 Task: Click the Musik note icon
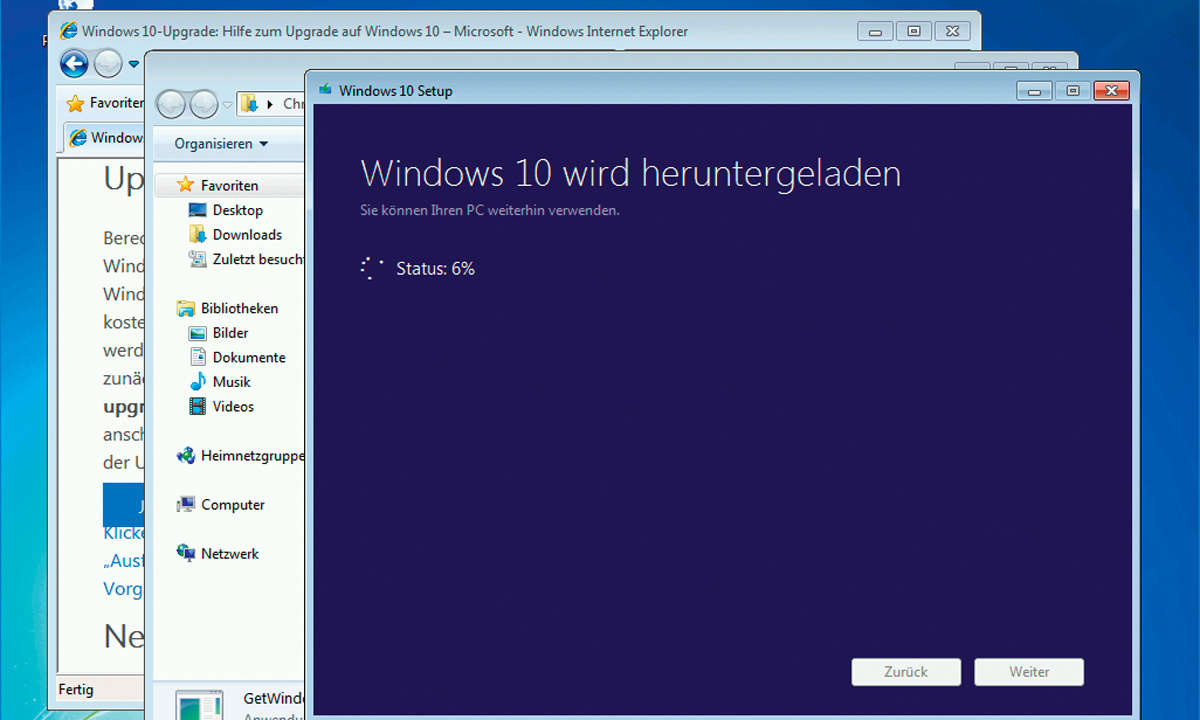point(197,382)
